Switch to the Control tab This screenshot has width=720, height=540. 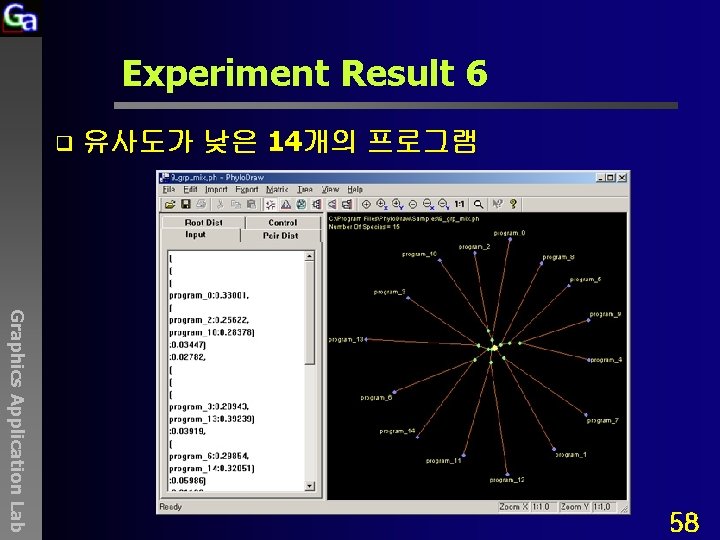[x=283, y=222]
